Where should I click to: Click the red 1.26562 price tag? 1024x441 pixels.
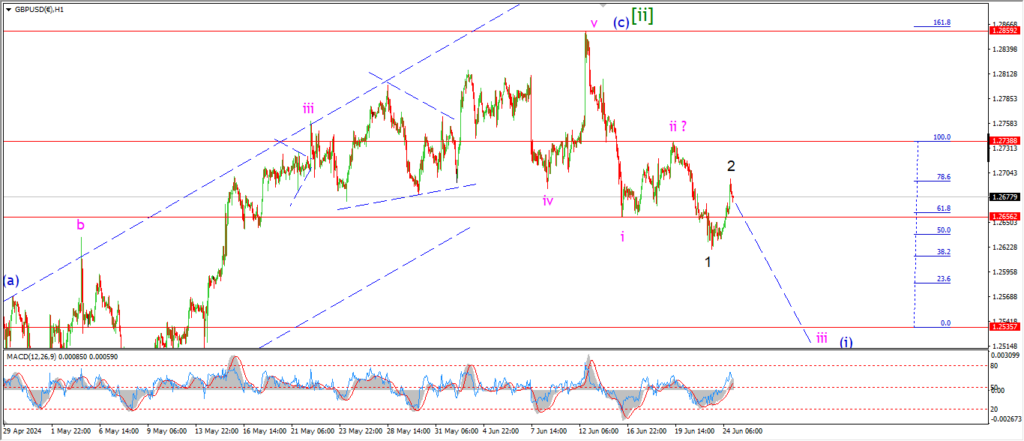tap(1004, 216)
